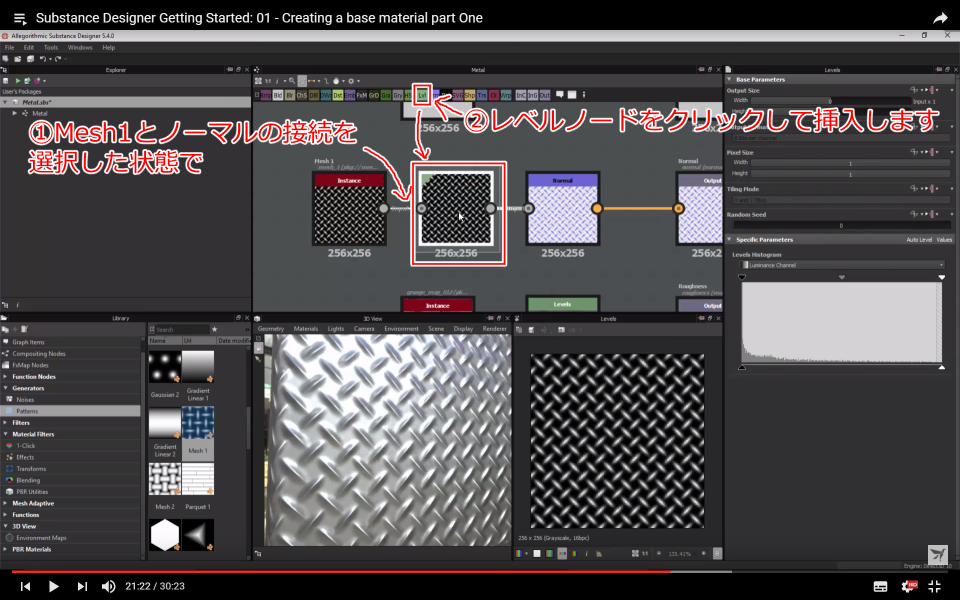Open the 3D View Environment menu
The height and width of the screenshot is (600, 960).
(x=401, y=329)
